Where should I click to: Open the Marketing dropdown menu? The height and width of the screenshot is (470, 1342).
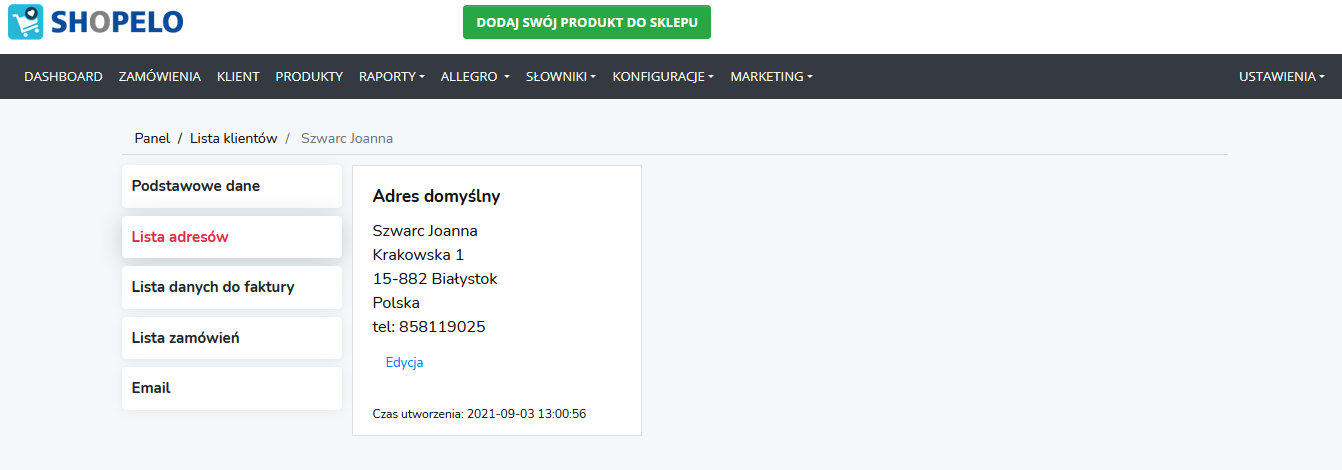coord(771,77)
